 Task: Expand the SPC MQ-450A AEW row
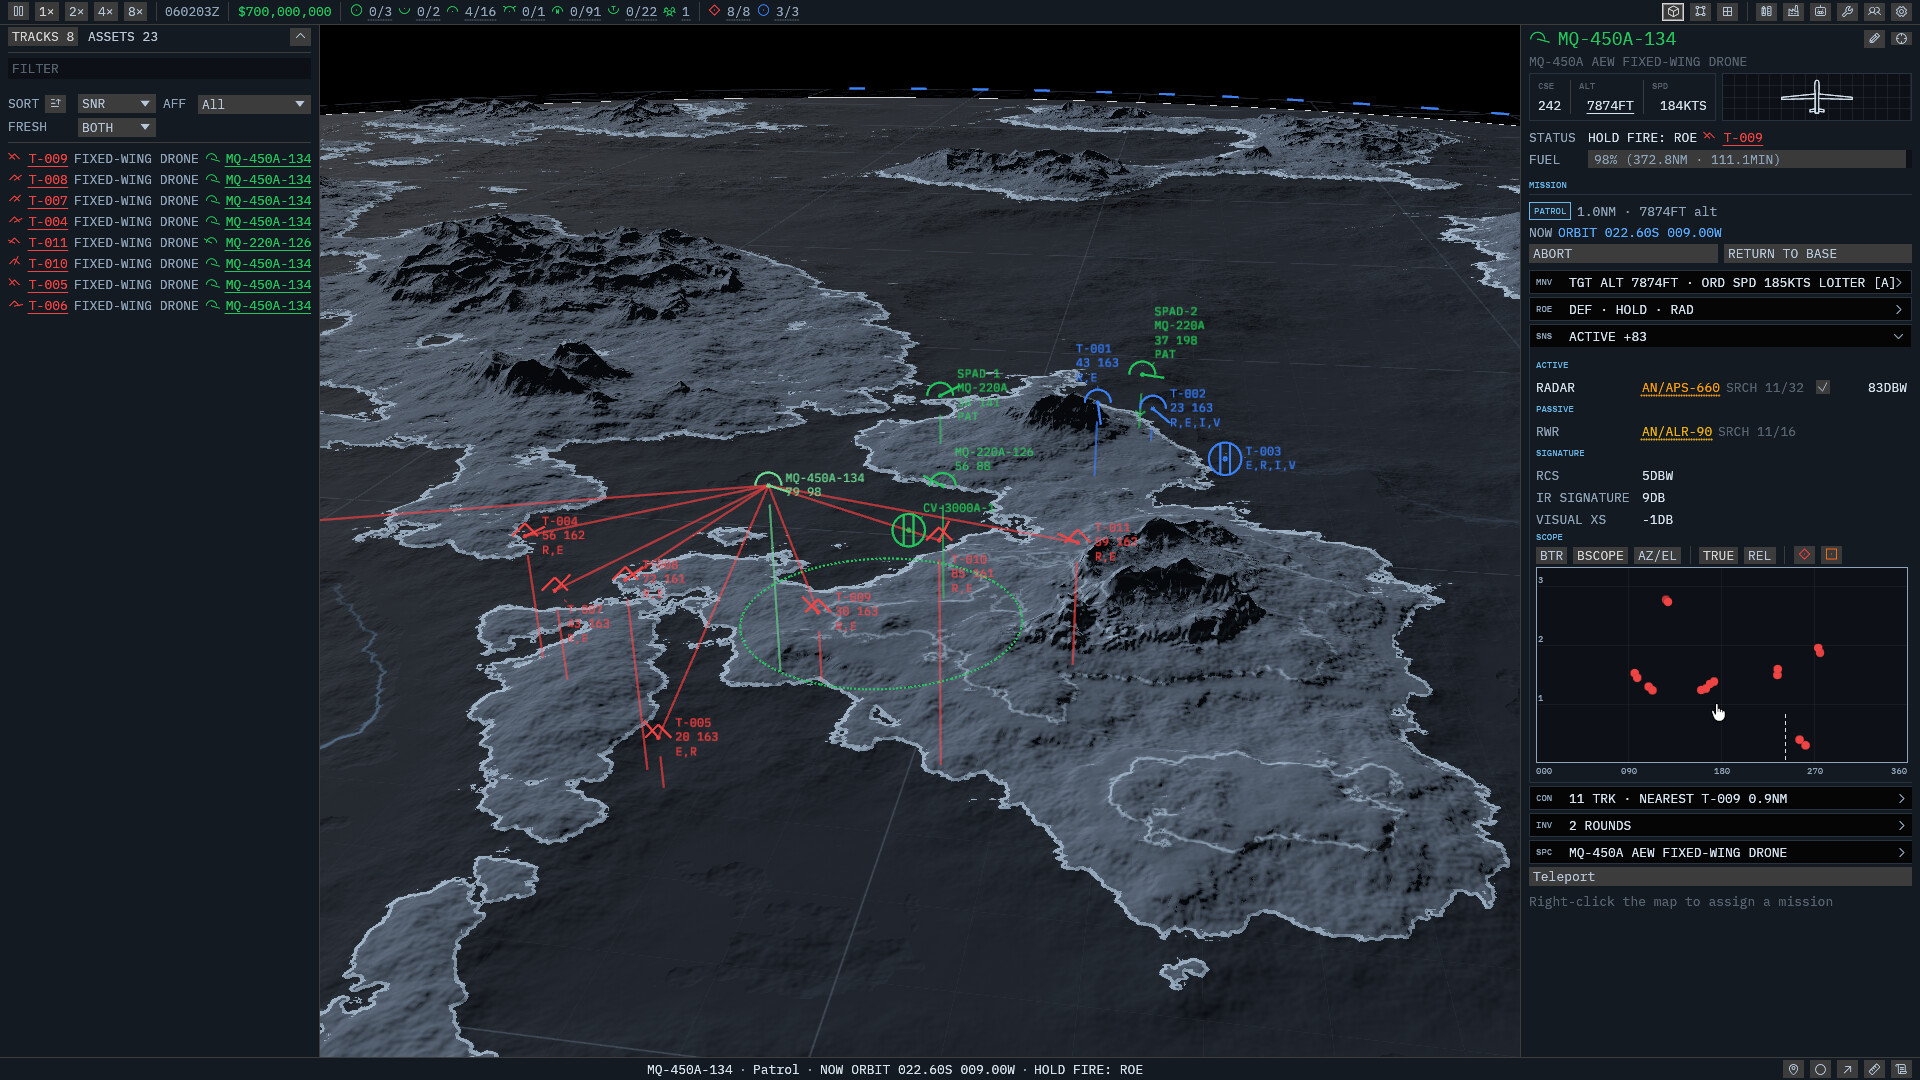tap(1720, 853)
